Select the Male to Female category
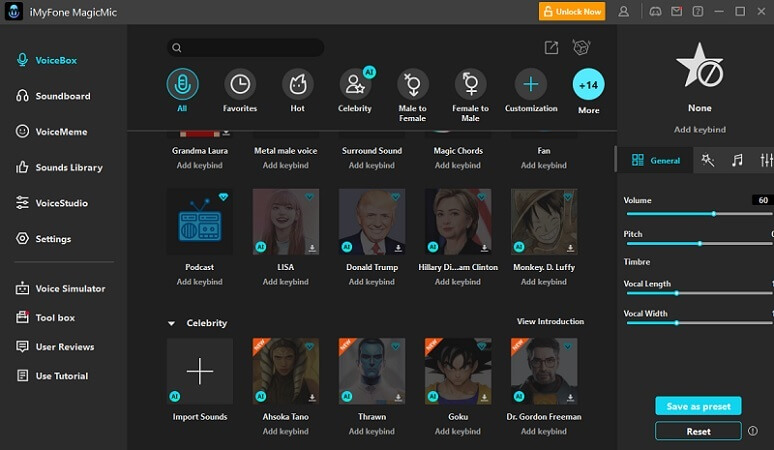Viewport: 774px width, 450px height. [413, 95]
